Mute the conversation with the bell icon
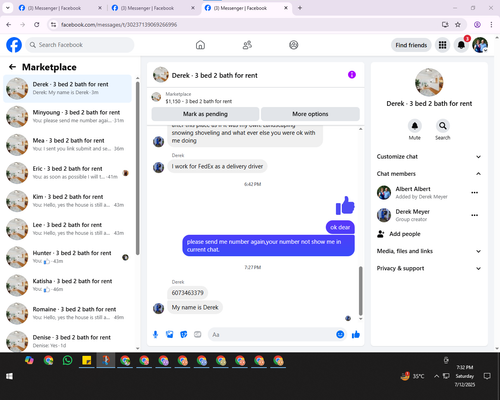 point(415,126)
